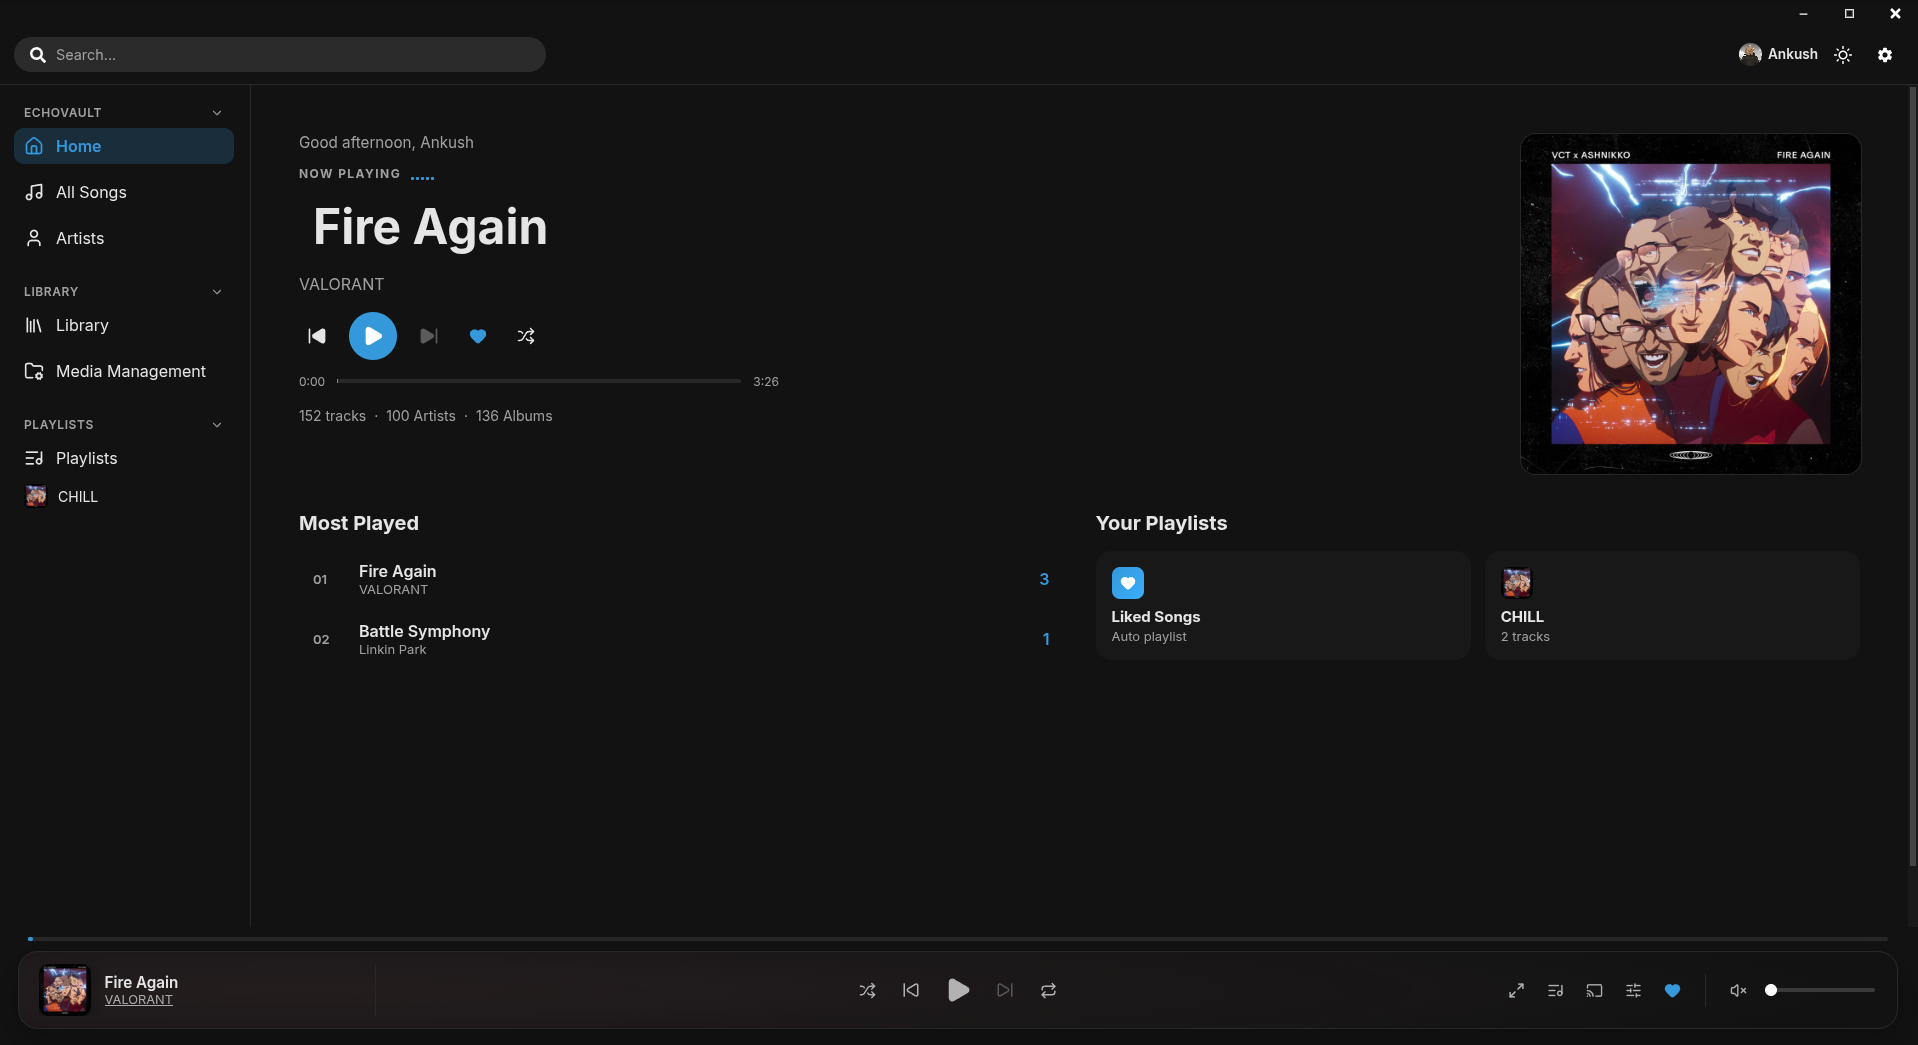Maximize the application window
Screen dimensions: 1918x1045
coord(1849,14)
